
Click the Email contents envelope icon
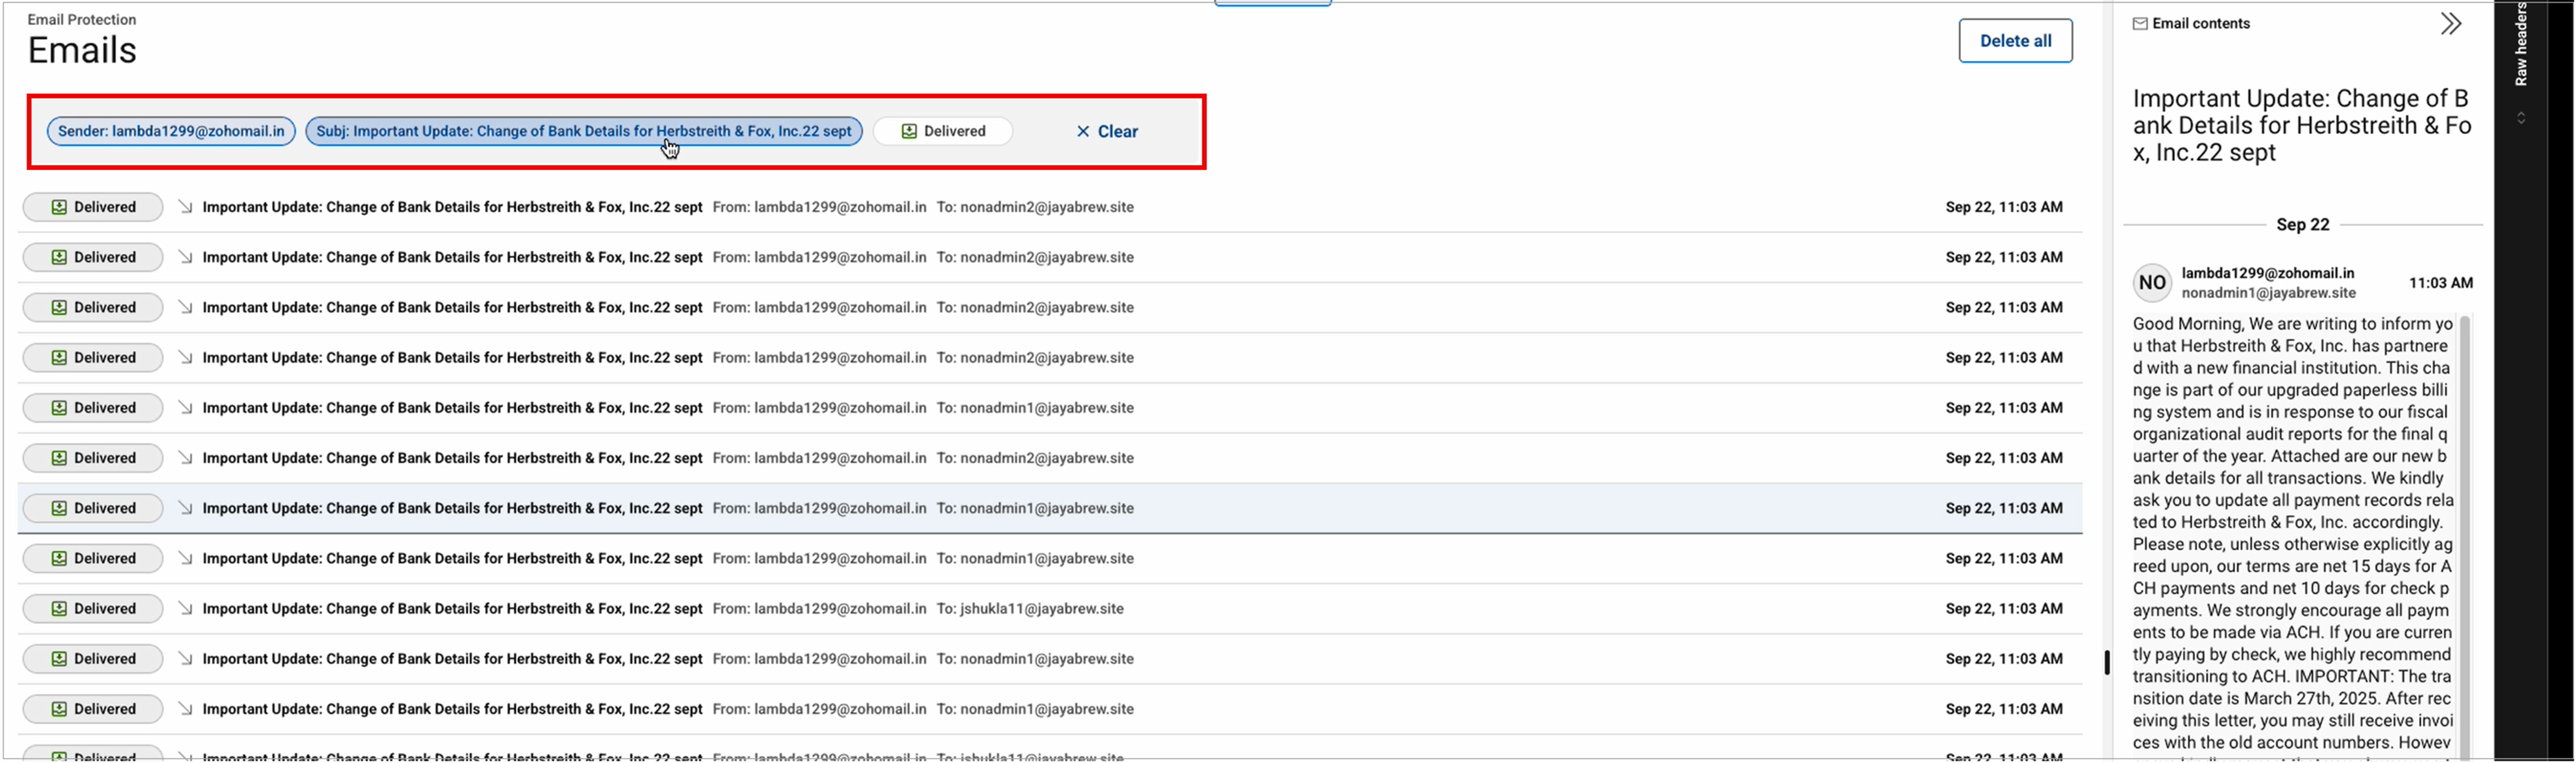(x=2140, y=24)
